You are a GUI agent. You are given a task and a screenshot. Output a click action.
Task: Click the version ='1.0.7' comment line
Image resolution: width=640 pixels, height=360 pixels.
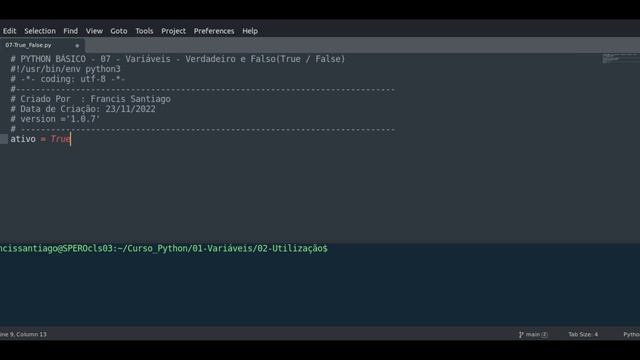55,119
